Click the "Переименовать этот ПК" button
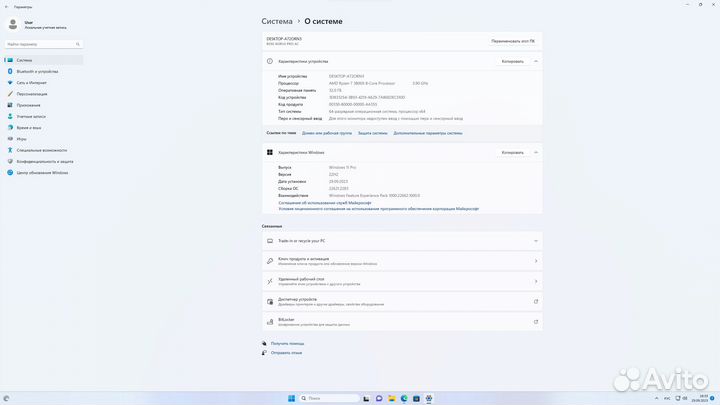This screenshot has width=720, height=405. [513, 41]
